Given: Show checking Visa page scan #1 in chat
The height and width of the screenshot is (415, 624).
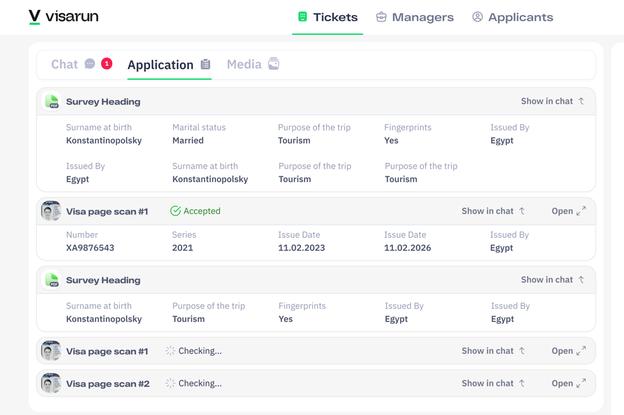Looking at the screenshot, I should pos(493,351).
